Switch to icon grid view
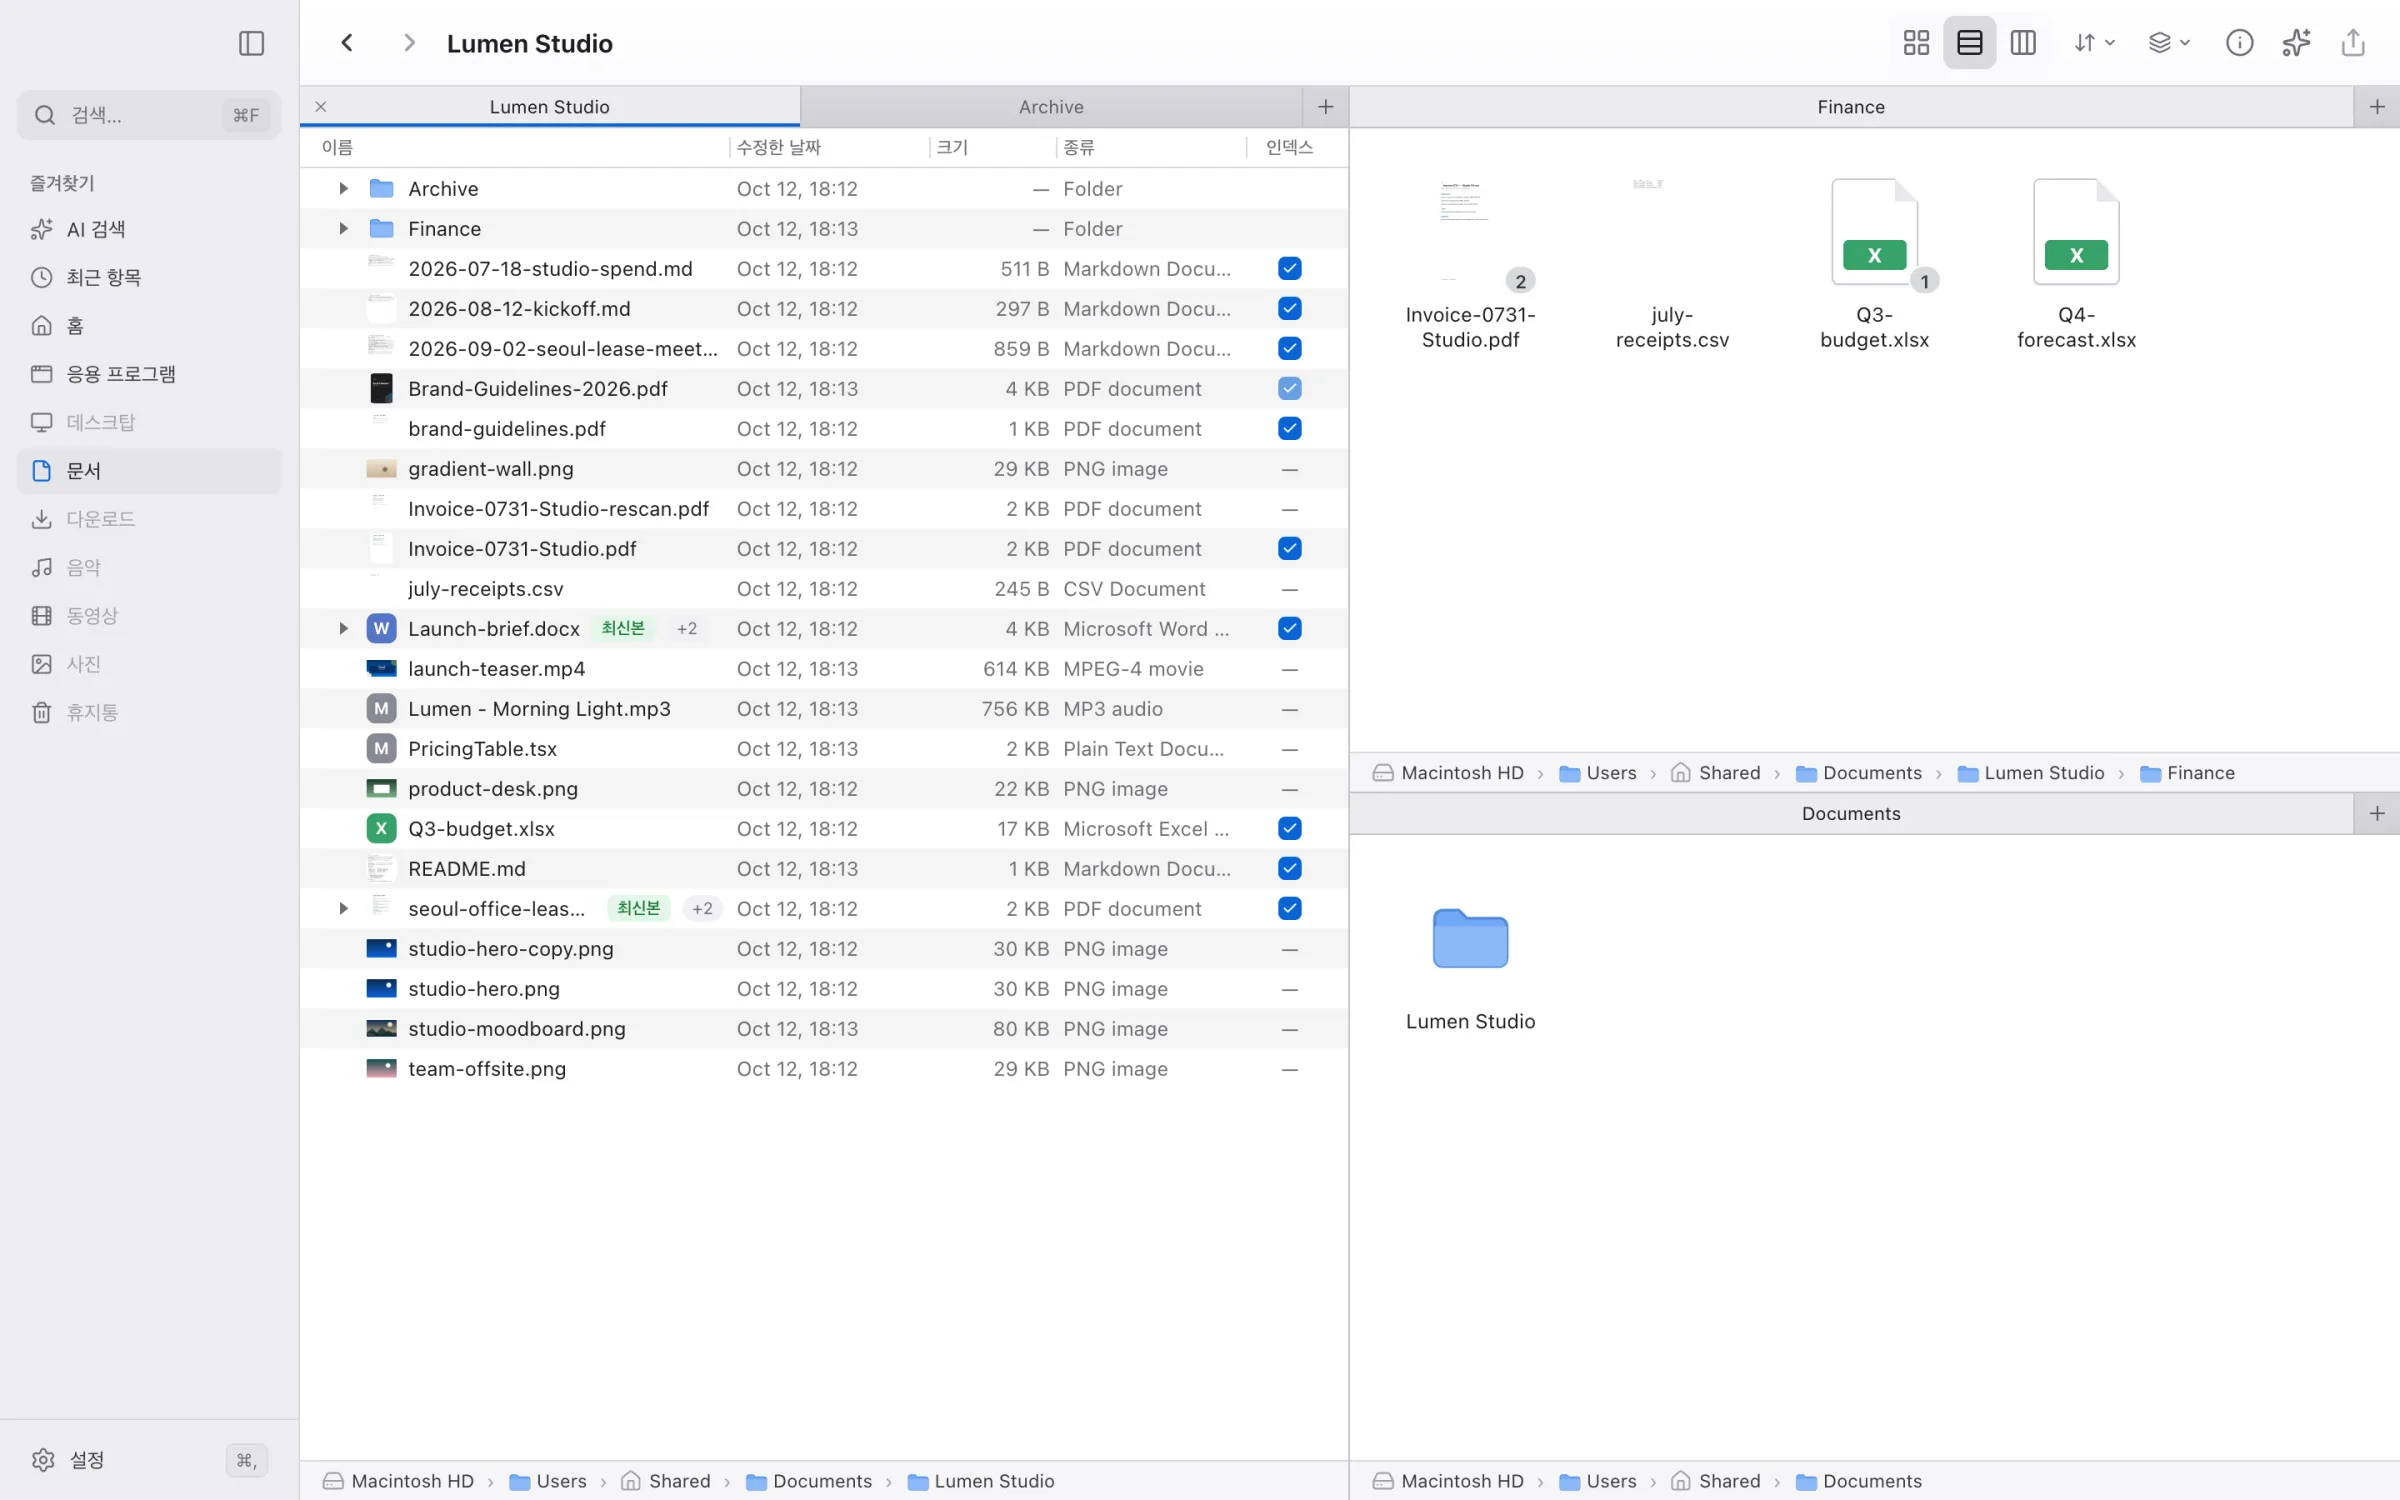This screenshot has width=2400, height=1500. click(1916, 43)
